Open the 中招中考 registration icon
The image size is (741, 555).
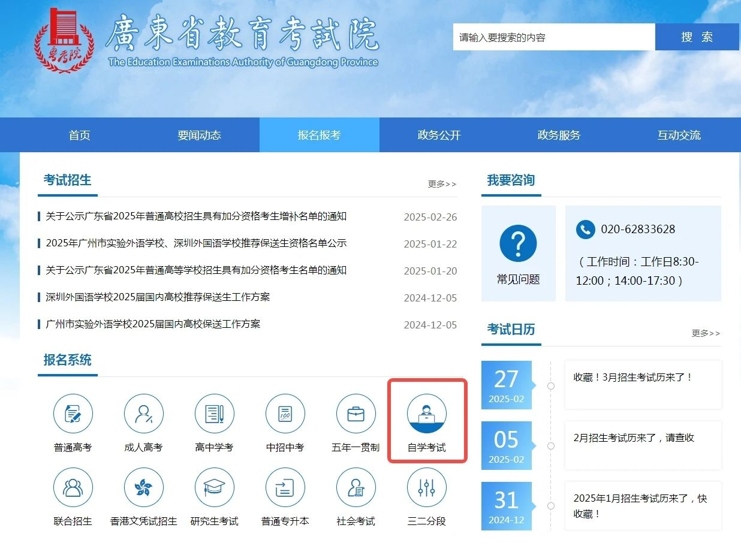(285, 414)
